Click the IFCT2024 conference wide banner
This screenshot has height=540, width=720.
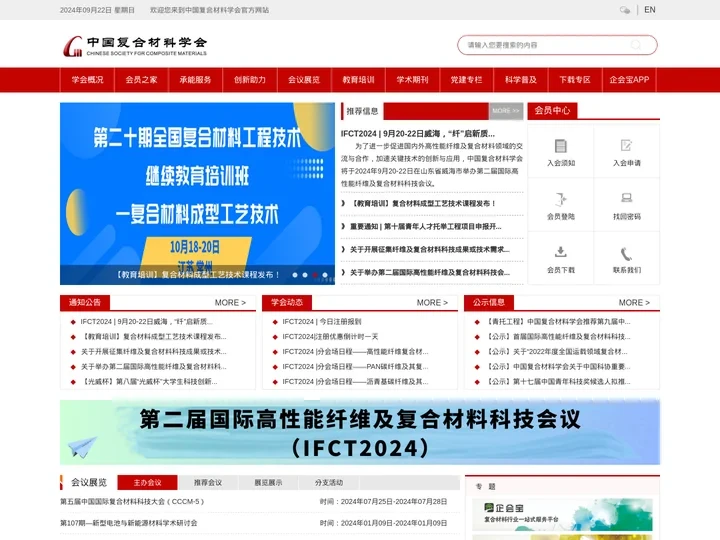coord(360,432)
